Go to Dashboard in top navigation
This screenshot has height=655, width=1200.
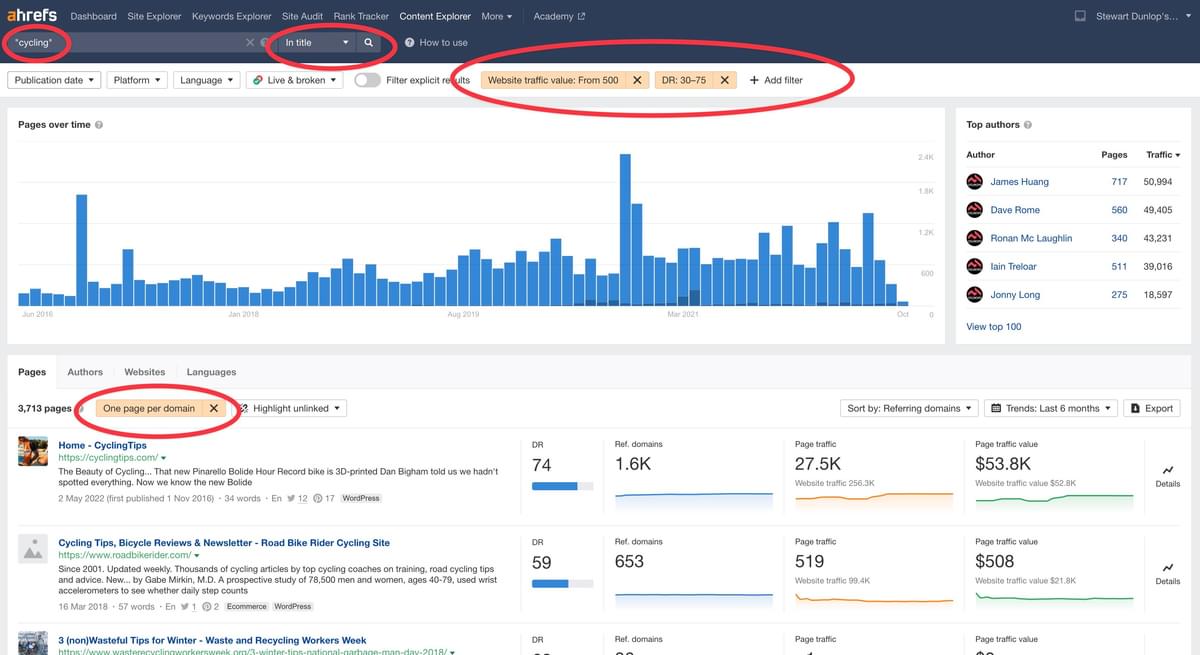(93, 16)
